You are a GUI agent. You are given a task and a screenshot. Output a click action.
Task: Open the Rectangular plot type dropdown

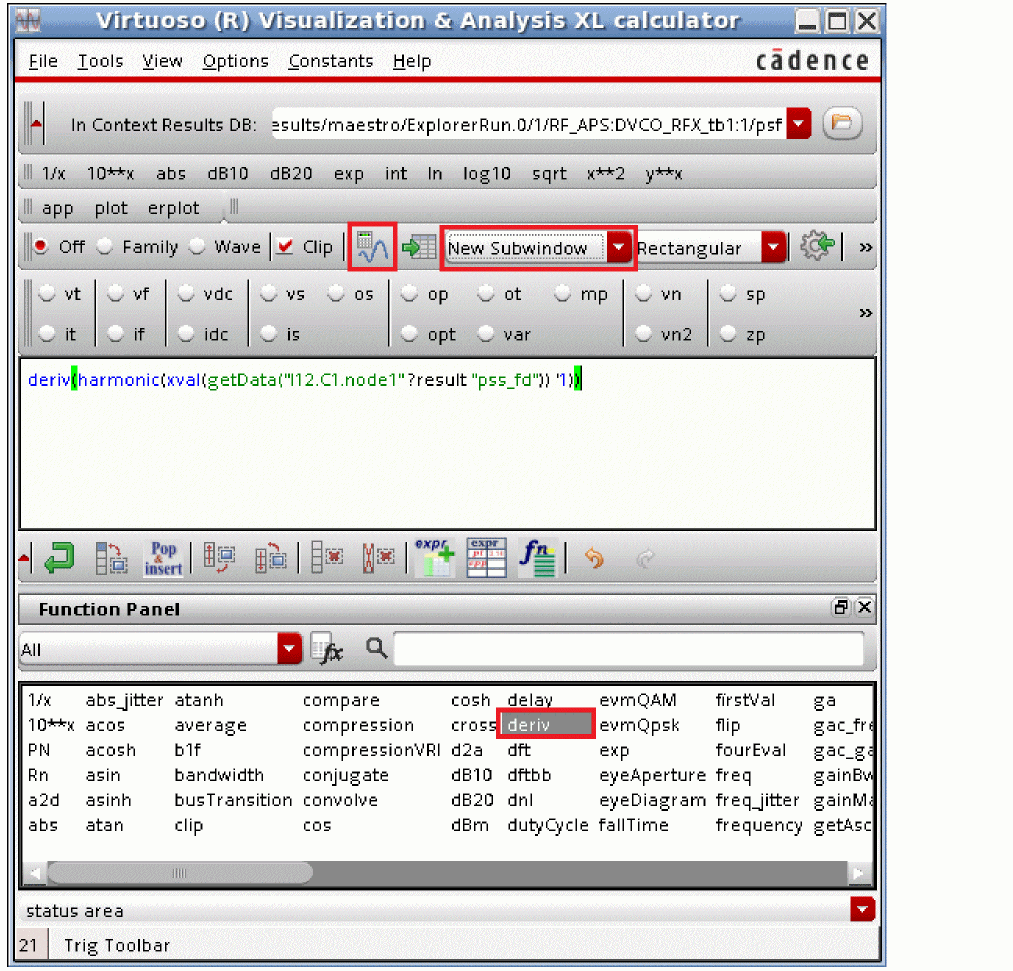coord(773,248)
